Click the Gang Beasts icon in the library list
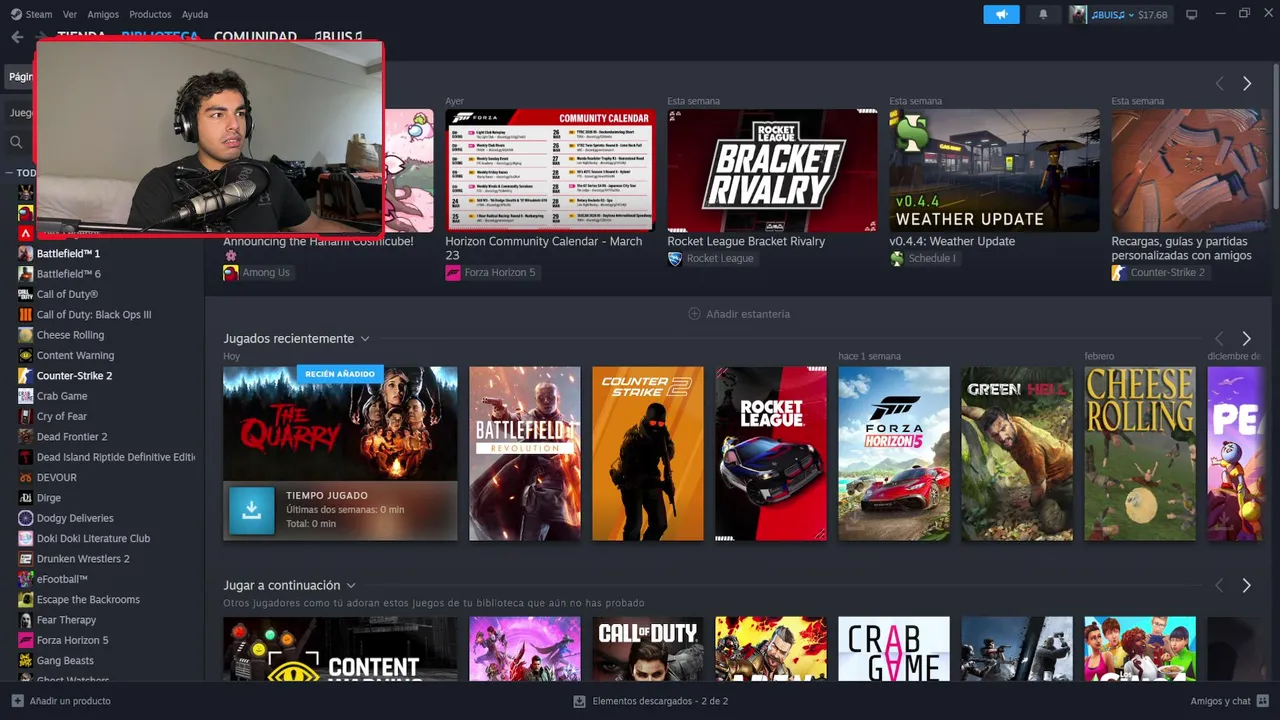The width and height of the screenshot is (1280, 720). (x=26, y=660)
